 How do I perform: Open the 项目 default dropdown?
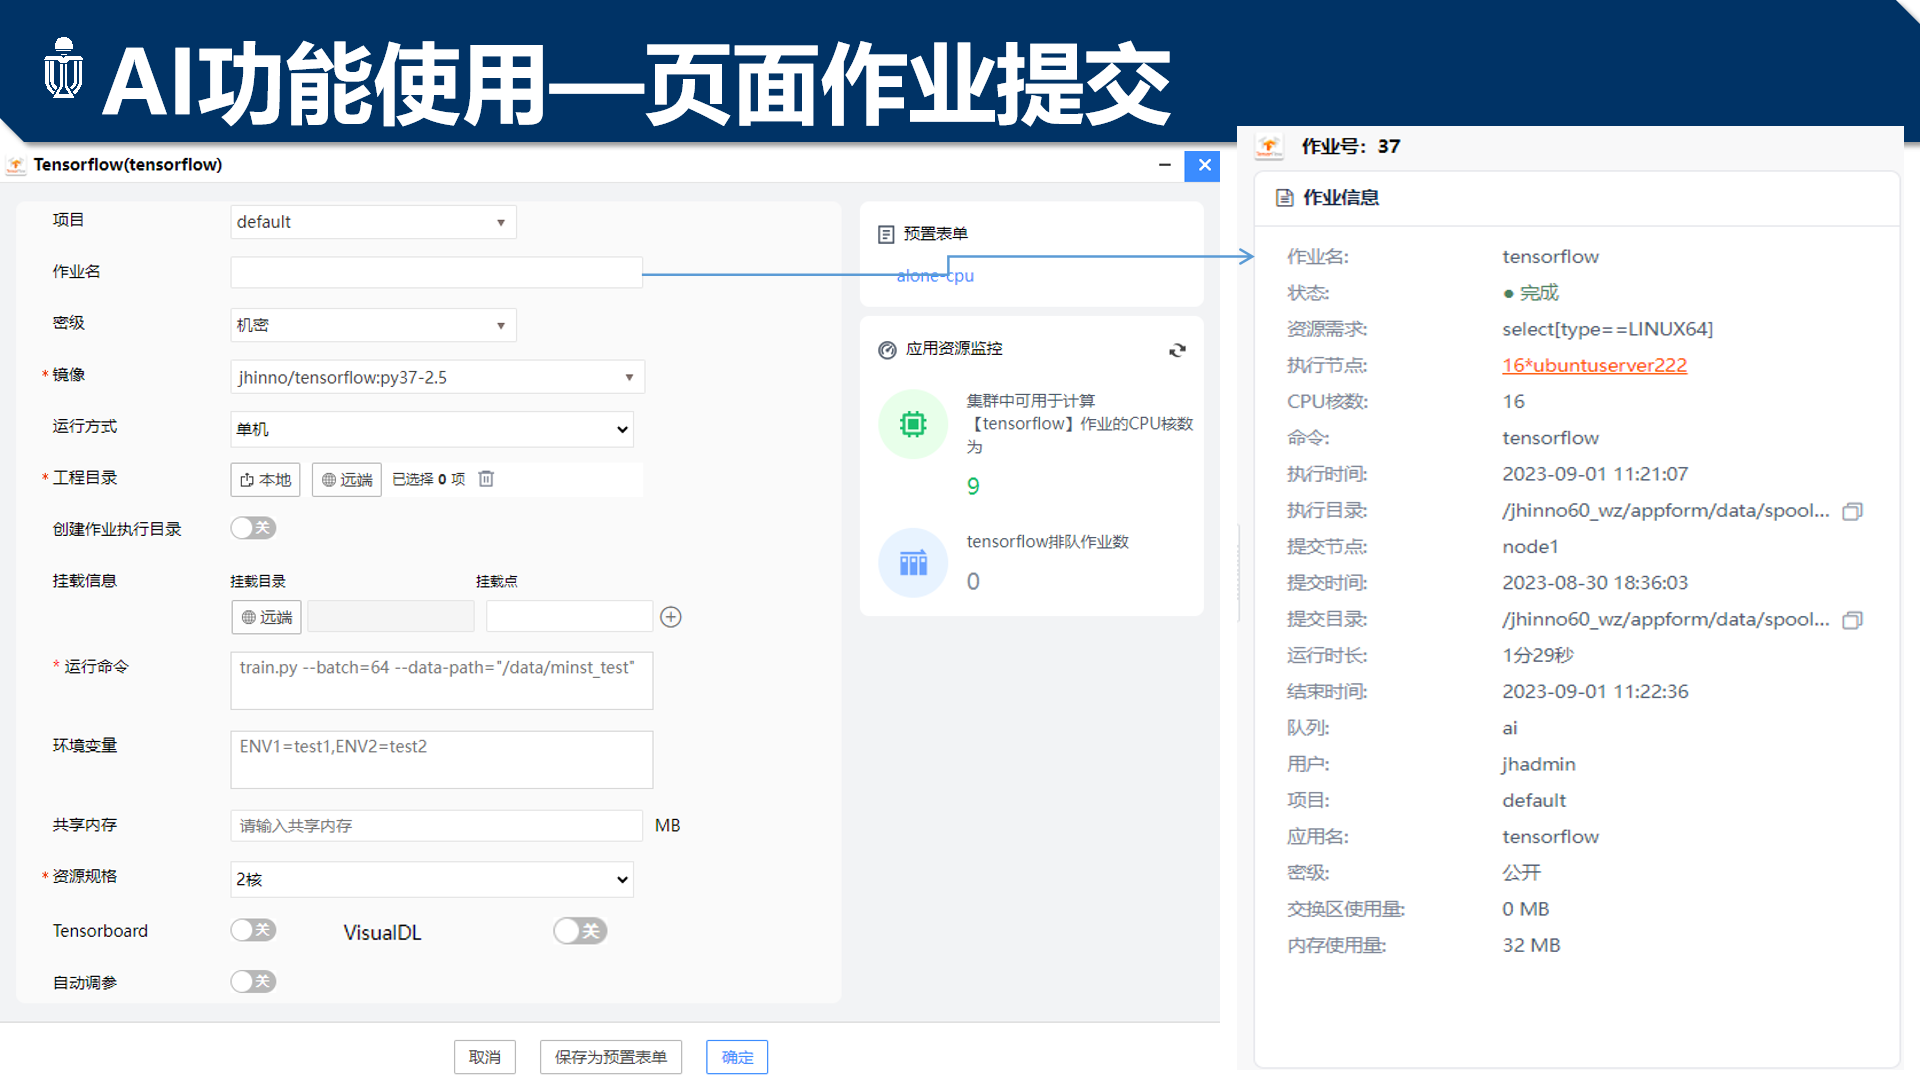click(373, 222)
